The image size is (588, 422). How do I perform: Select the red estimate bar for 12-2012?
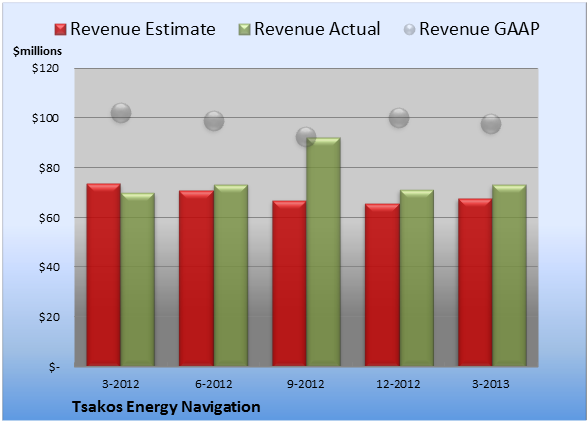[x=382, y=285]
